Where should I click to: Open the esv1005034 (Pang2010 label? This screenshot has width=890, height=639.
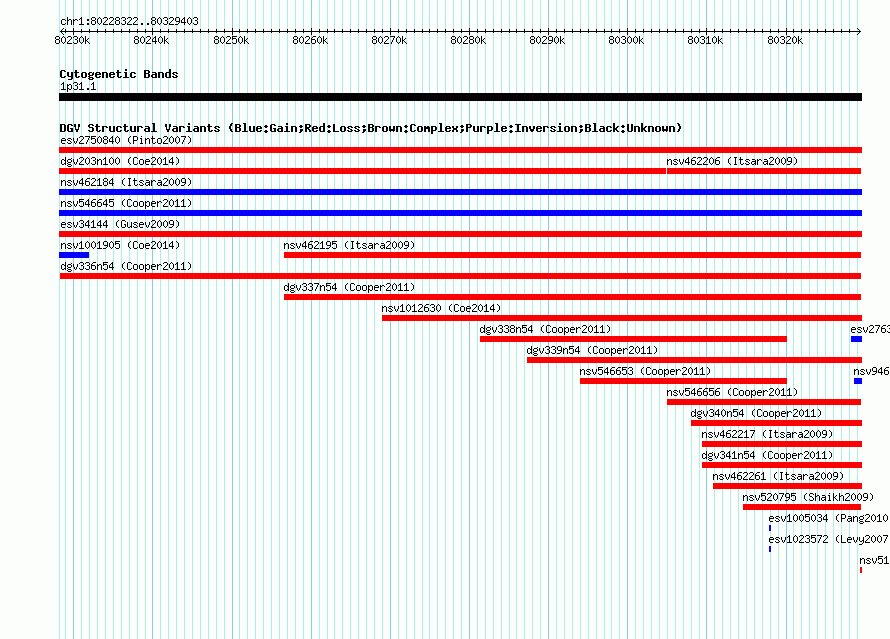828,518
